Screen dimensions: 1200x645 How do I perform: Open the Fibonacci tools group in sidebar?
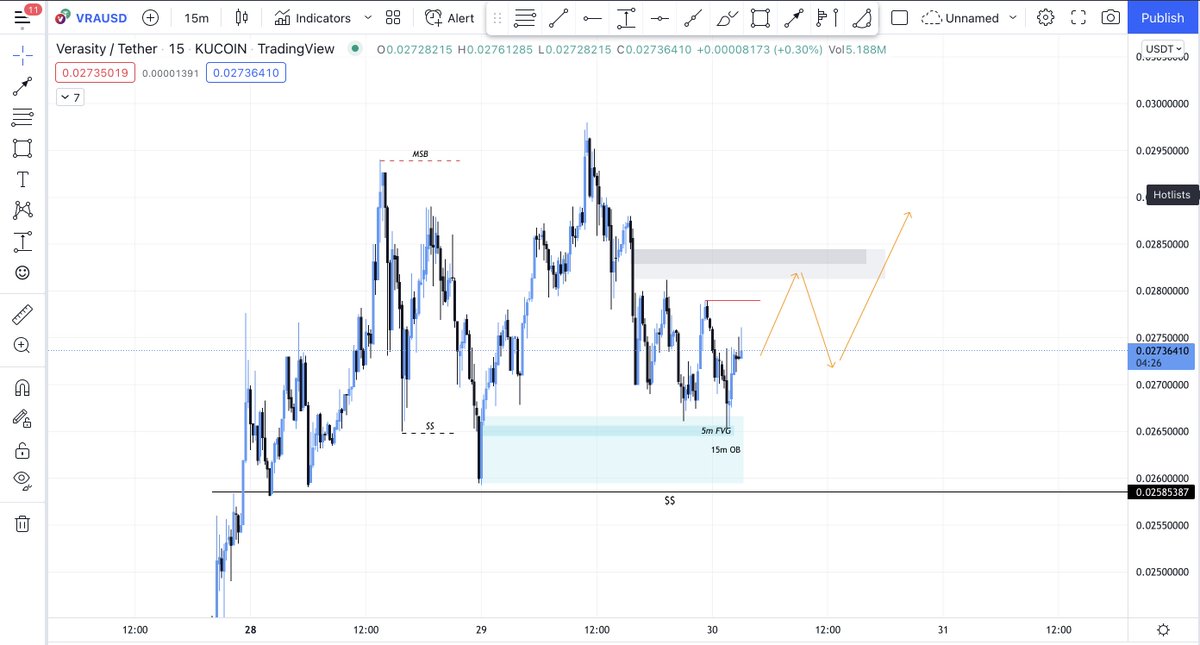[x=22, y=118]
